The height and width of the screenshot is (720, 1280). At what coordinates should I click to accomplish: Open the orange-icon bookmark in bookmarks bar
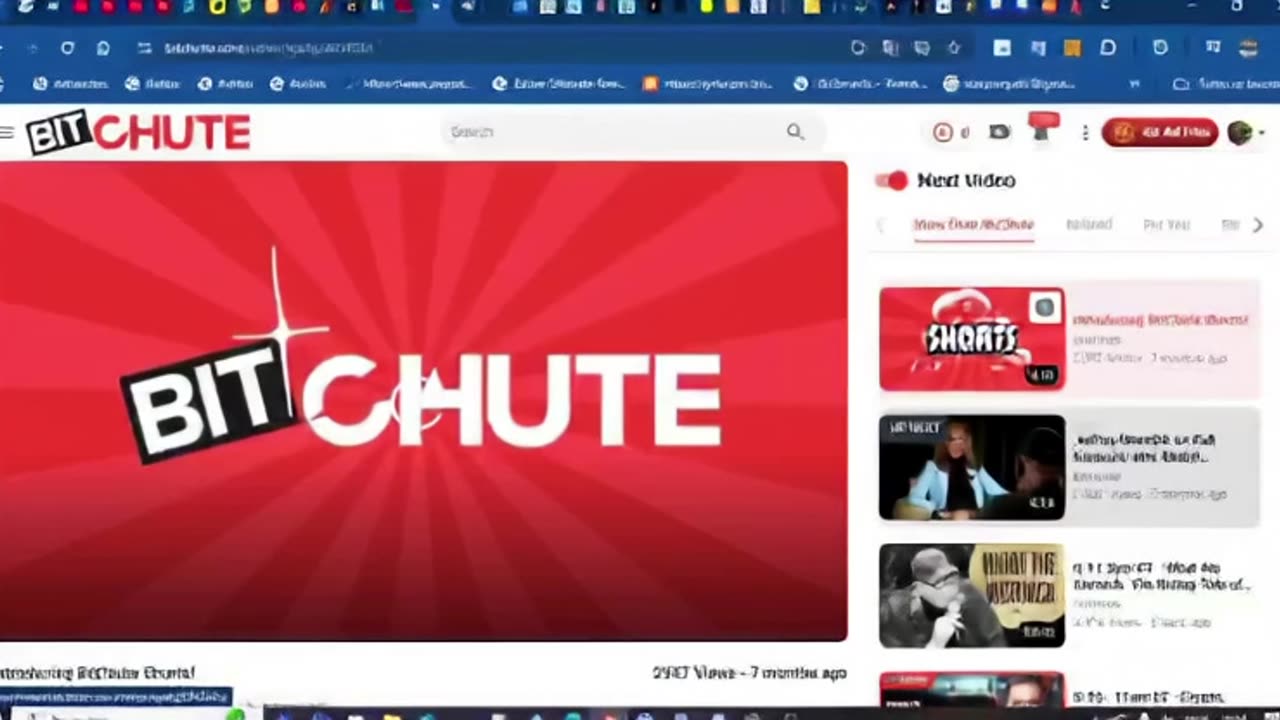tap(651, 84)
